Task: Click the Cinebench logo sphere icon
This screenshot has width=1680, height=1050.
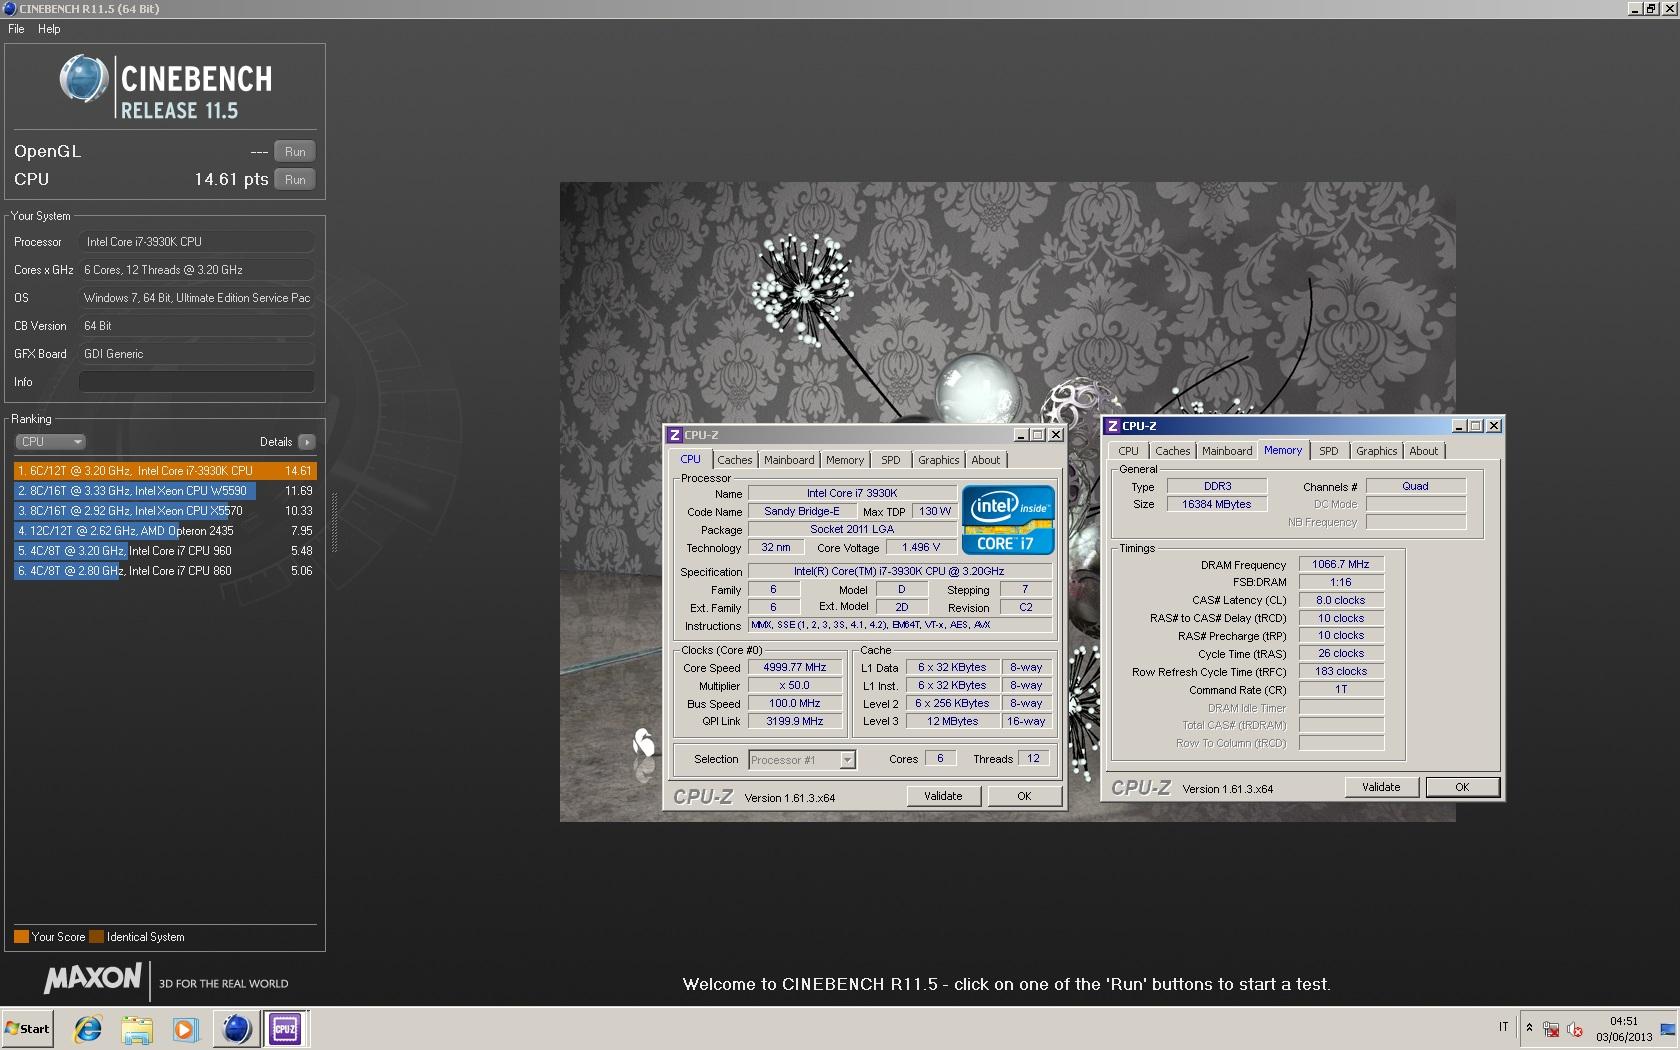Action: [83, 78]
